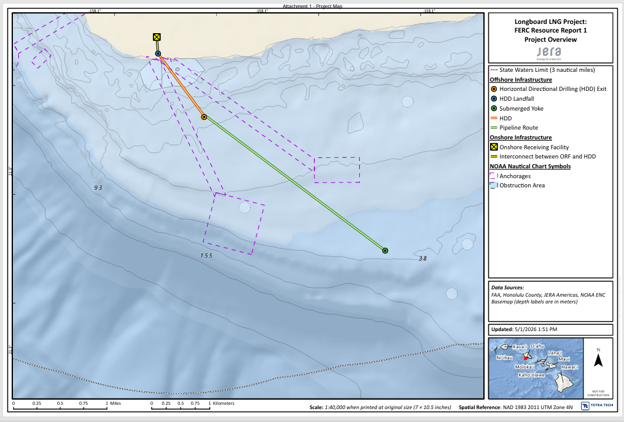This screenshot has height=422, width=624.
Task: Click the orange HDD line legend swatch
Action: [x=494, y=118]
